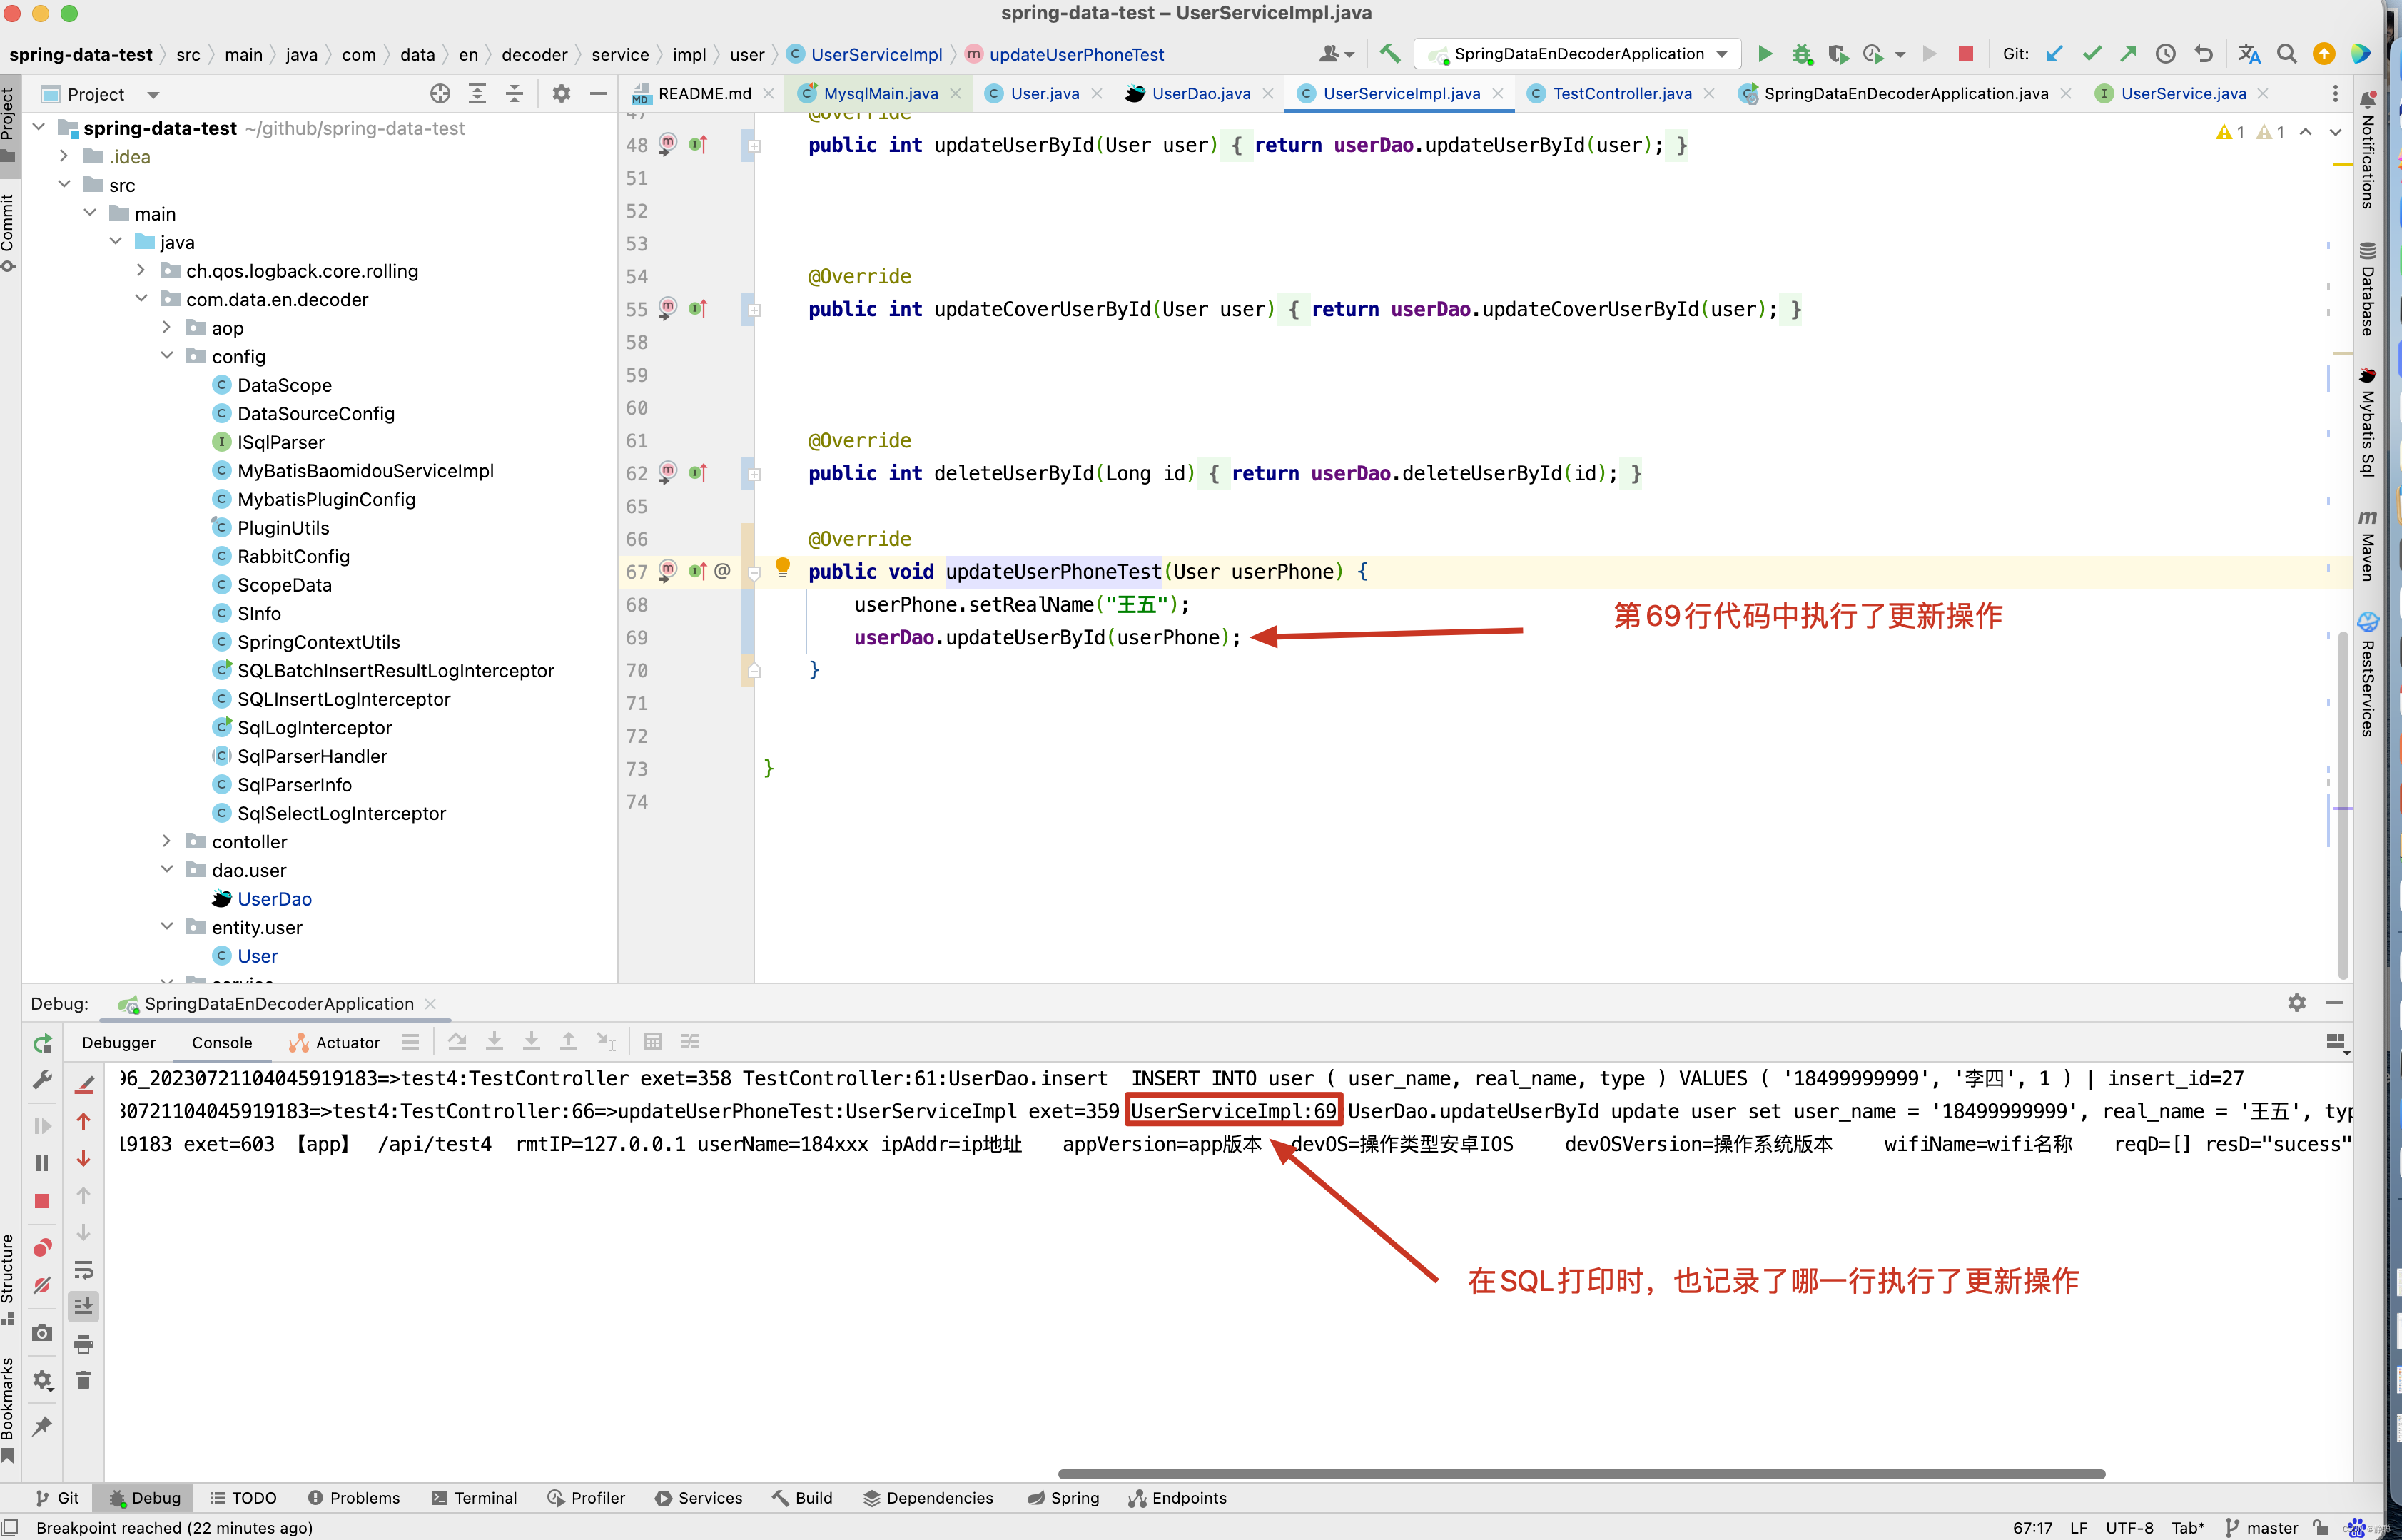The height and width of the screenshot is (1540, 2402).
Task: Open Database tool window on right sidebar
Action: 2367,289
